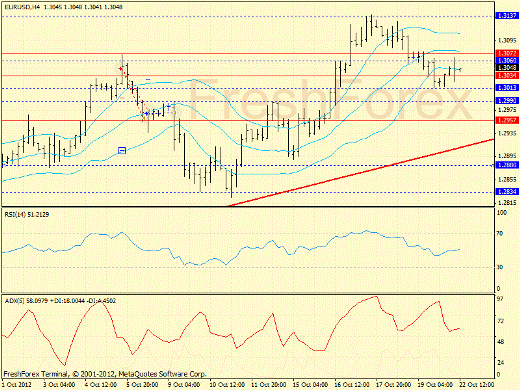Click the RSI scale value 100
Screen dimensions: 520x390
[x=501, y=213]
